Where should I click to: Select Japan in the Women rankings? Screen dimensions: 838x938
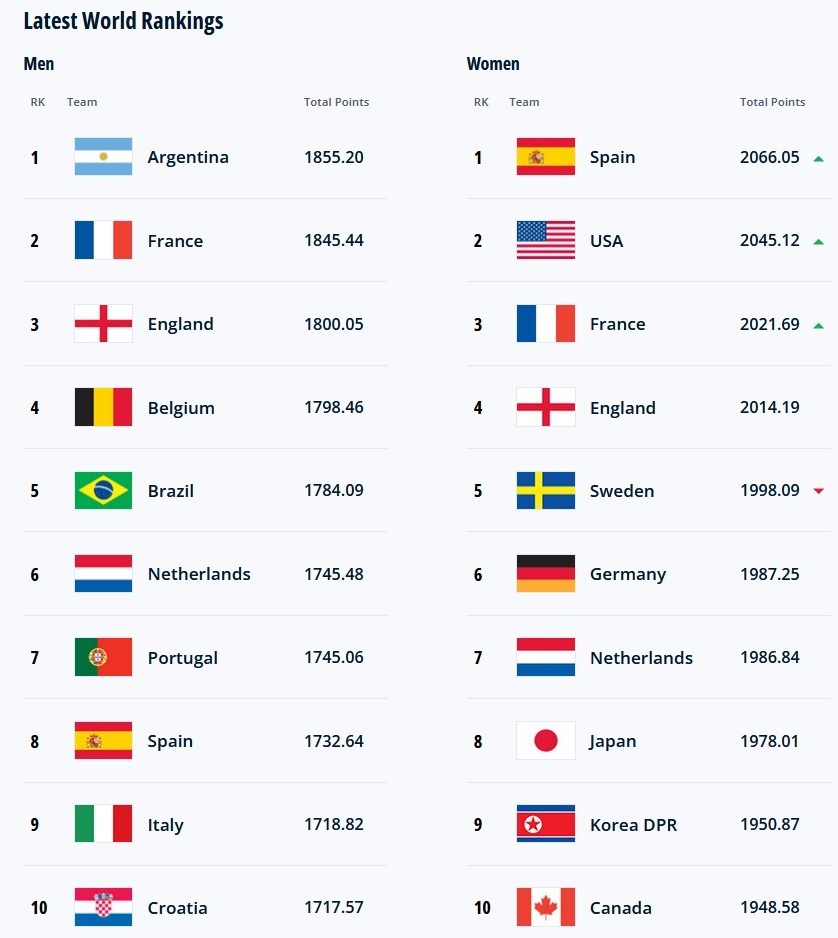point(613,742)
